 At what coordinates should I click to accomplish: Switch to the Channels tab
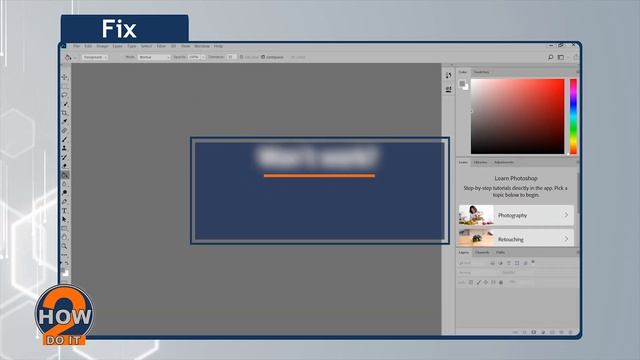pyautogui.click(x=482, y=253)
